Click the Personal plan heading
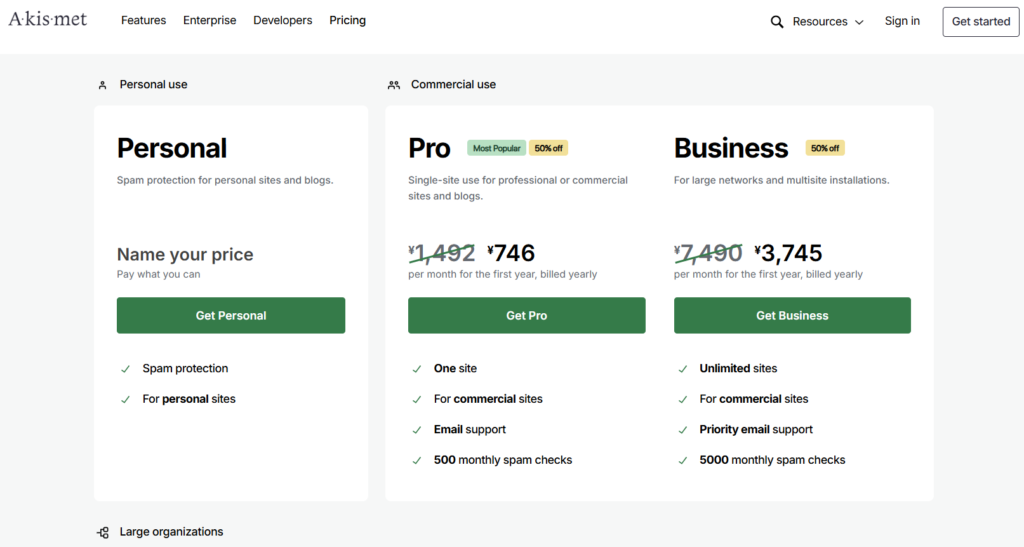The height and width of the screenshot is (547, 1024). tap(172, 148)
